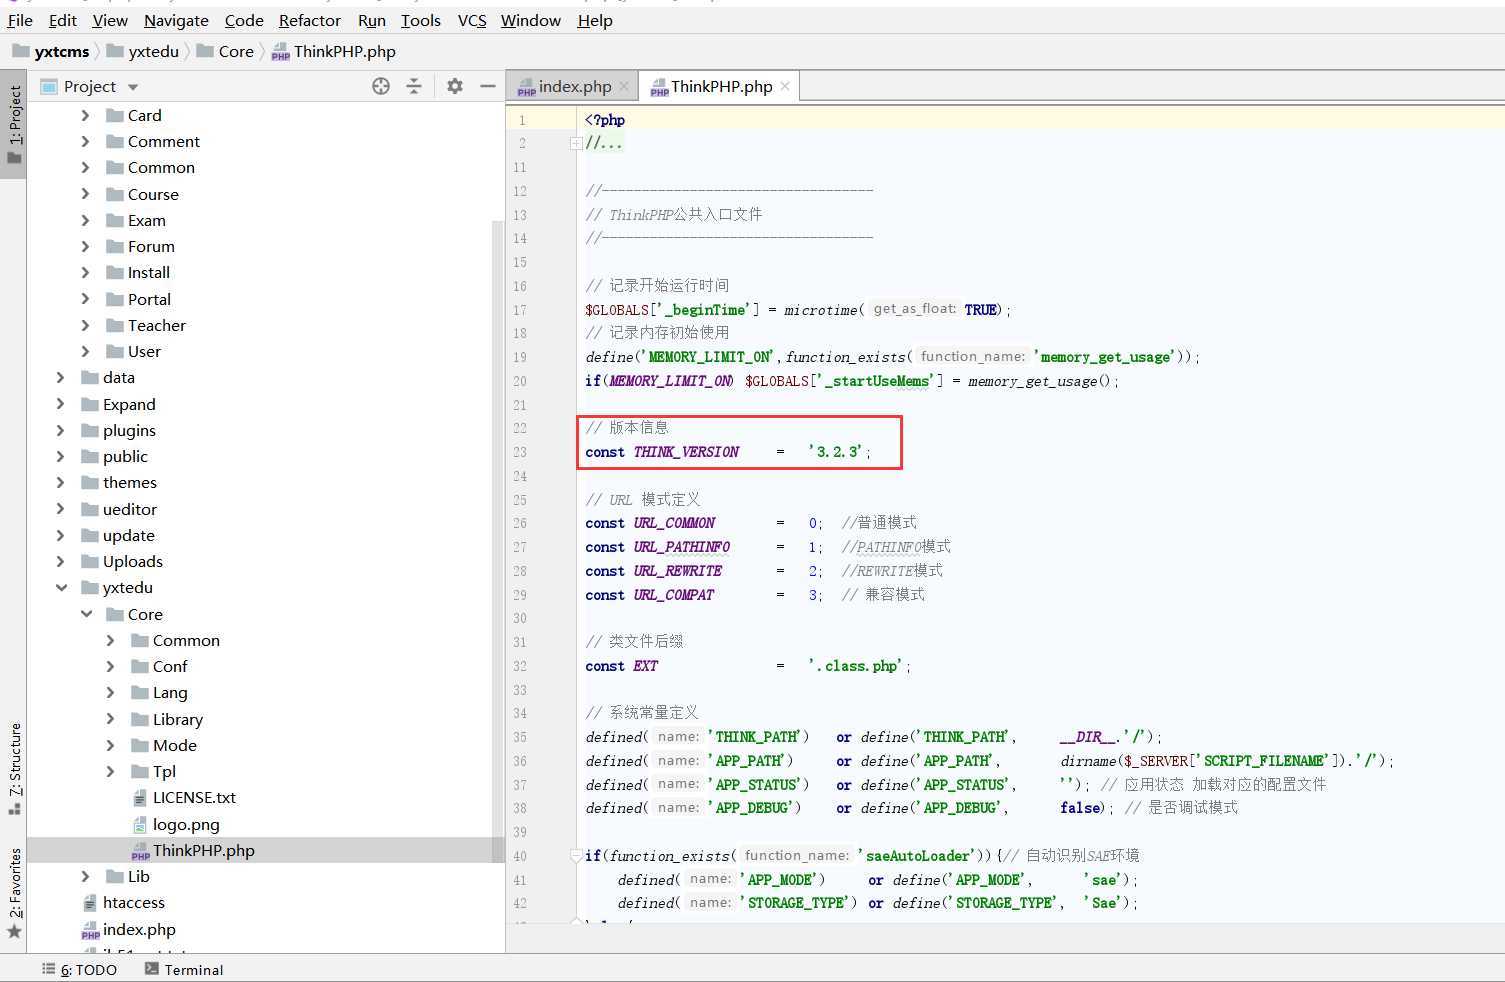This screenshot has height=982, width=1505.
Task: Open Project panel settings gear
Action: click(455, 86)
